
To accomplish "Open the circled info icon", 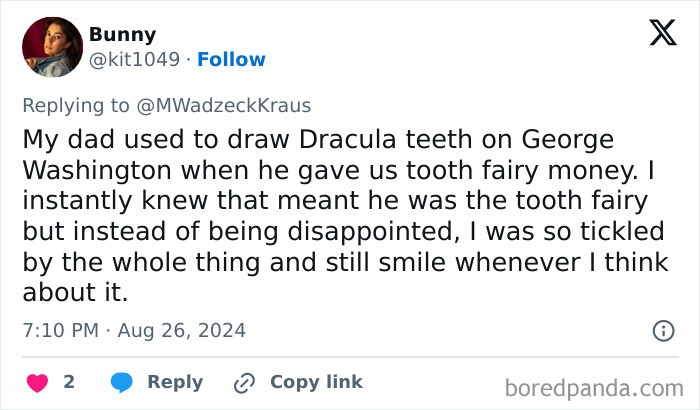I will click(x=662, y=330).
